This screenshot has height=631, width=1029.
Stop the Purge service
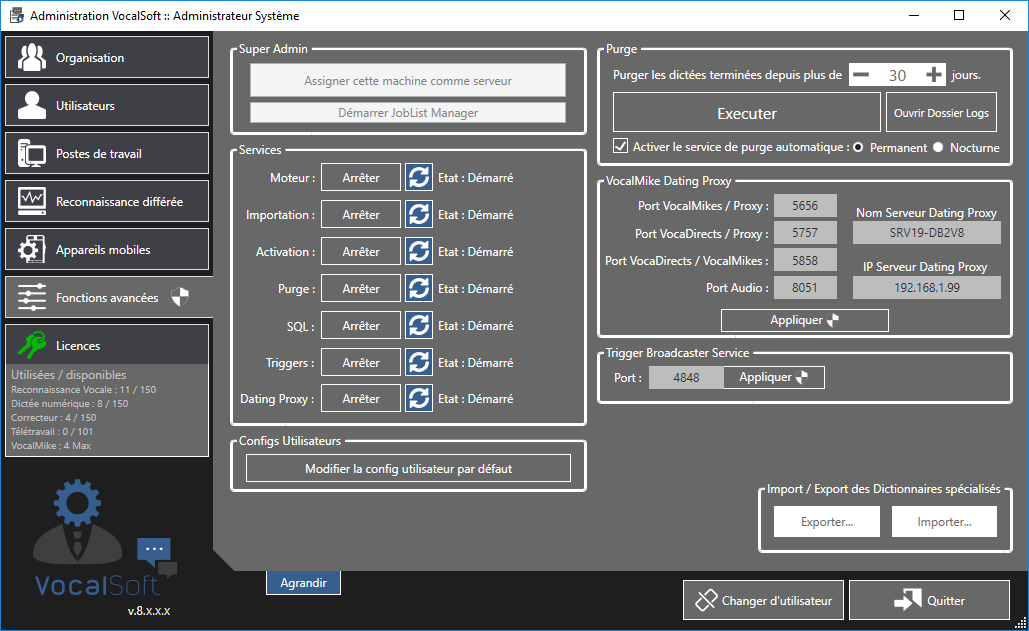coord(361,289)
